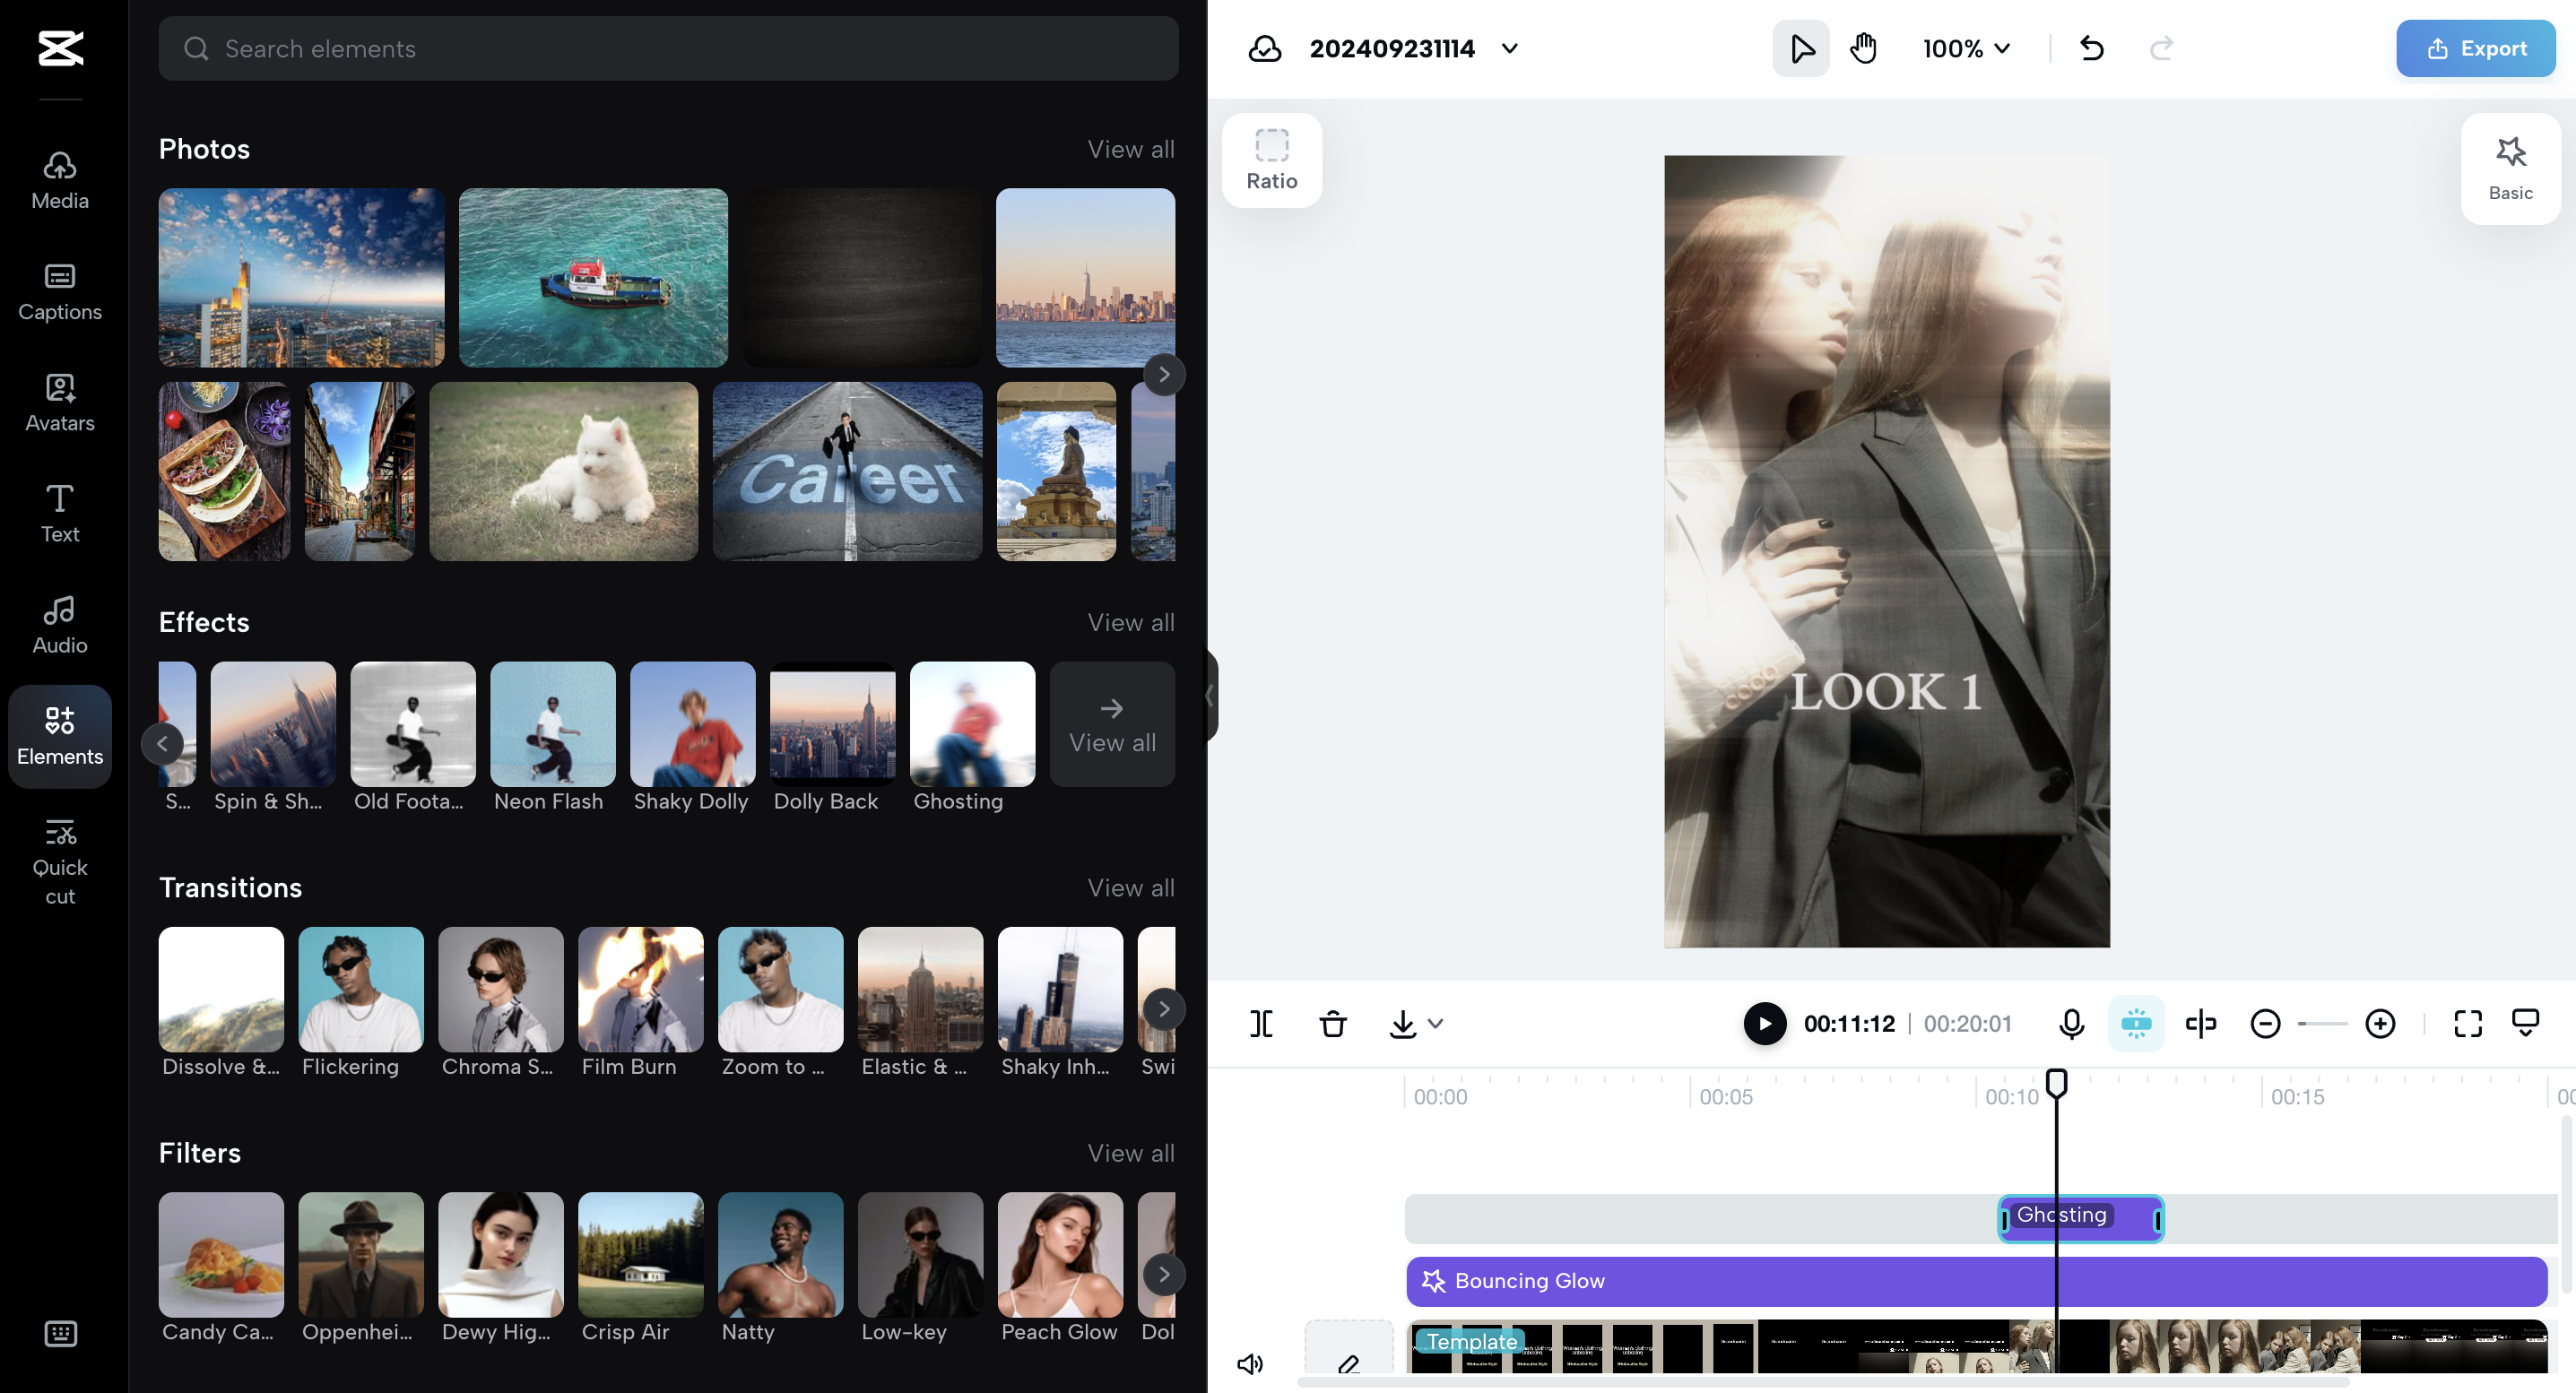Select the hand pan tool
The width and height of the screenshot is (2576, 1393).
click(x=1863, y=48)
